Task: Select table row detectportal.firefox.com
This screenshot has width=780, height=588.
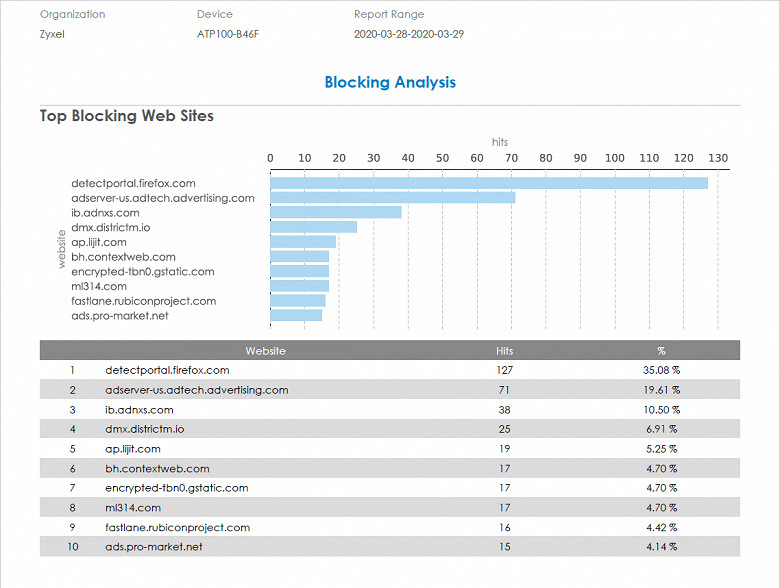Action: 390,370
